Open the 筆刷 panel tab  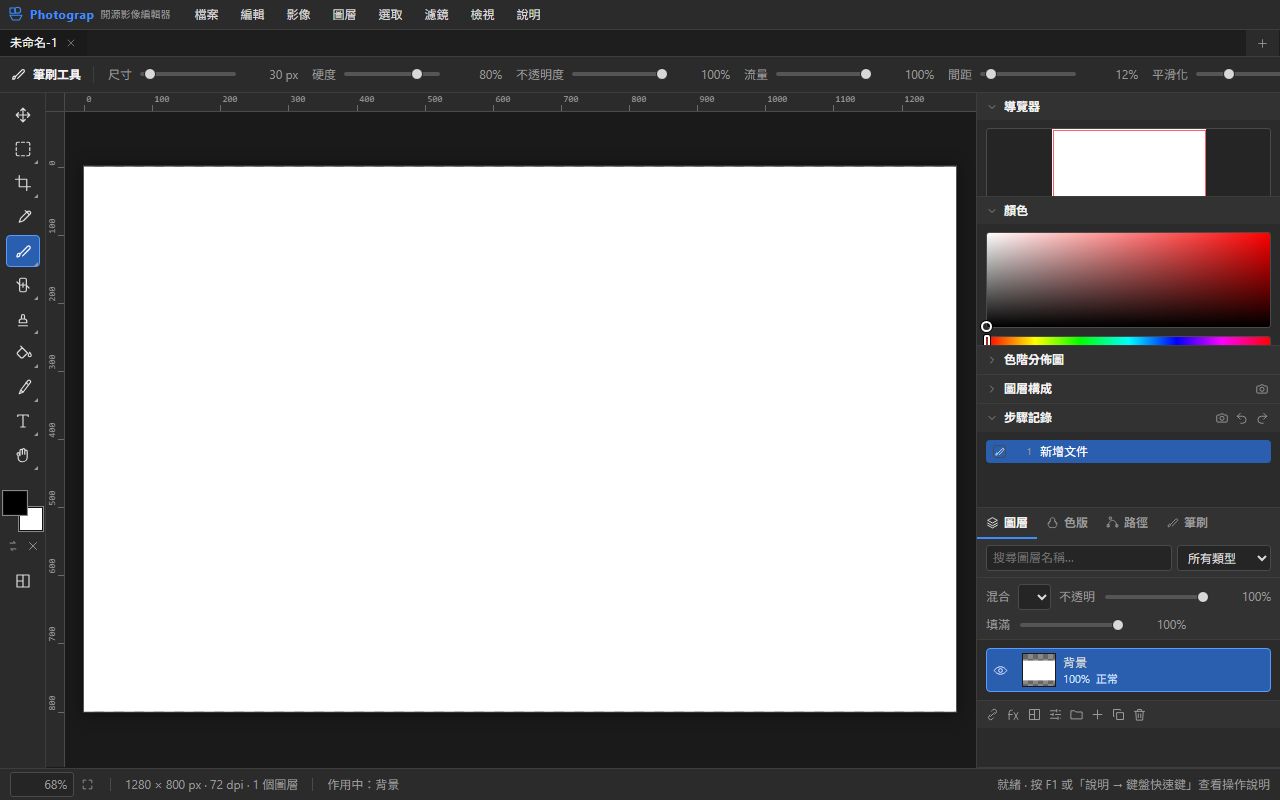pyautogui.click(x=1187, y=523)
